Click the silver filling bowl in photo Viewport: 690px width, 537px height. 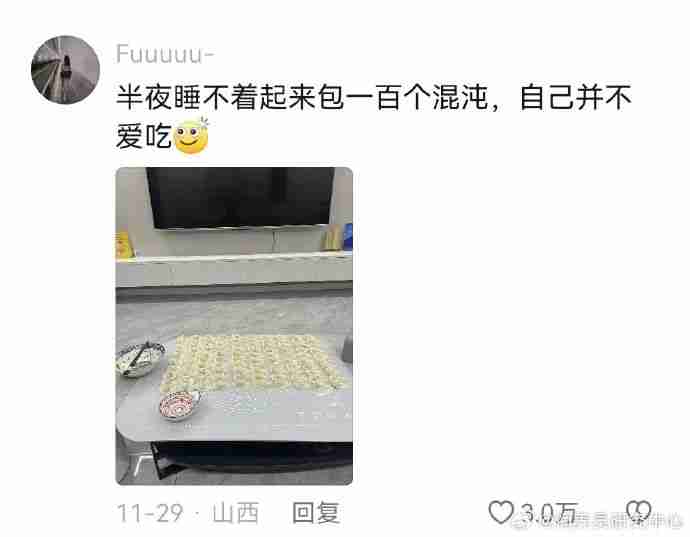[x=140, y=359]
